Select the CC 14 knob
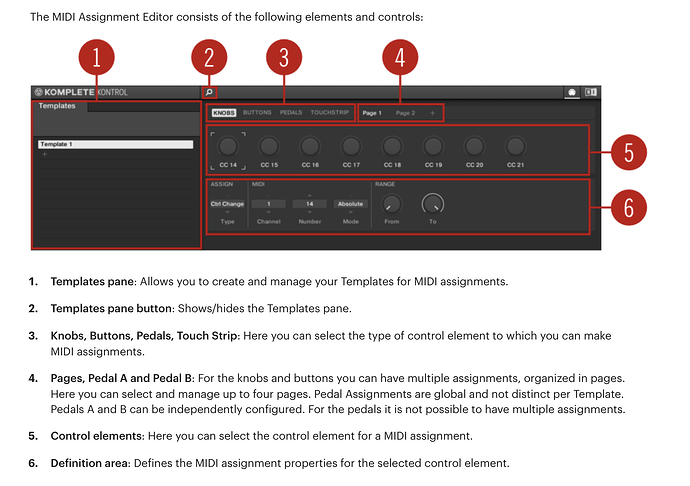This screenshot has width=690, height=486. 228,147
